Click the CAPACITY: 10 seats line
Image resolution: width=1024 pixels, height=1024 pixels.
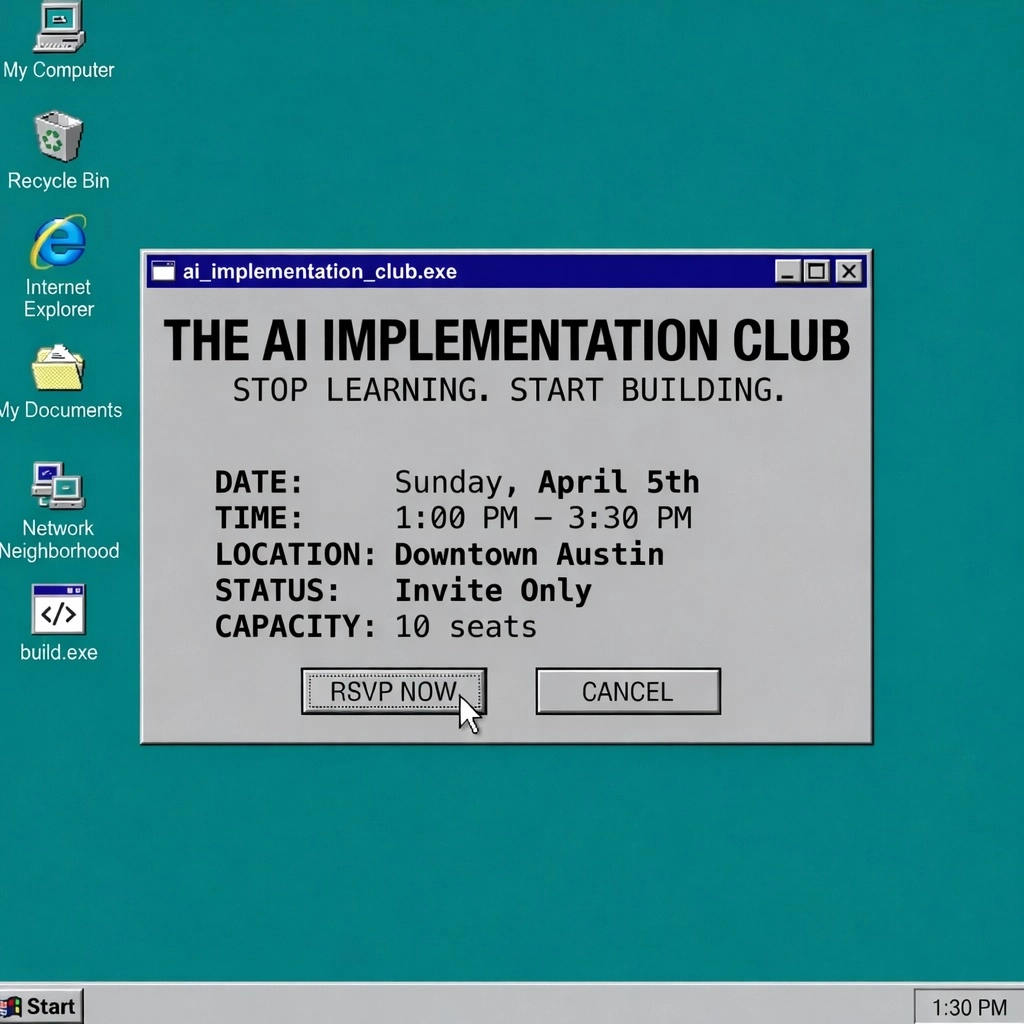pyautogui.click(x=375, y=626)
